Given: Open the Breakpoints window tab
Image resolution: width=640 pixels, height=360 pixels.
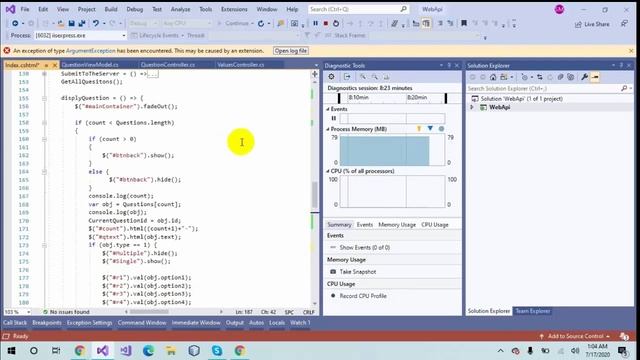Looking at the screenshot, I should point(47,322).
